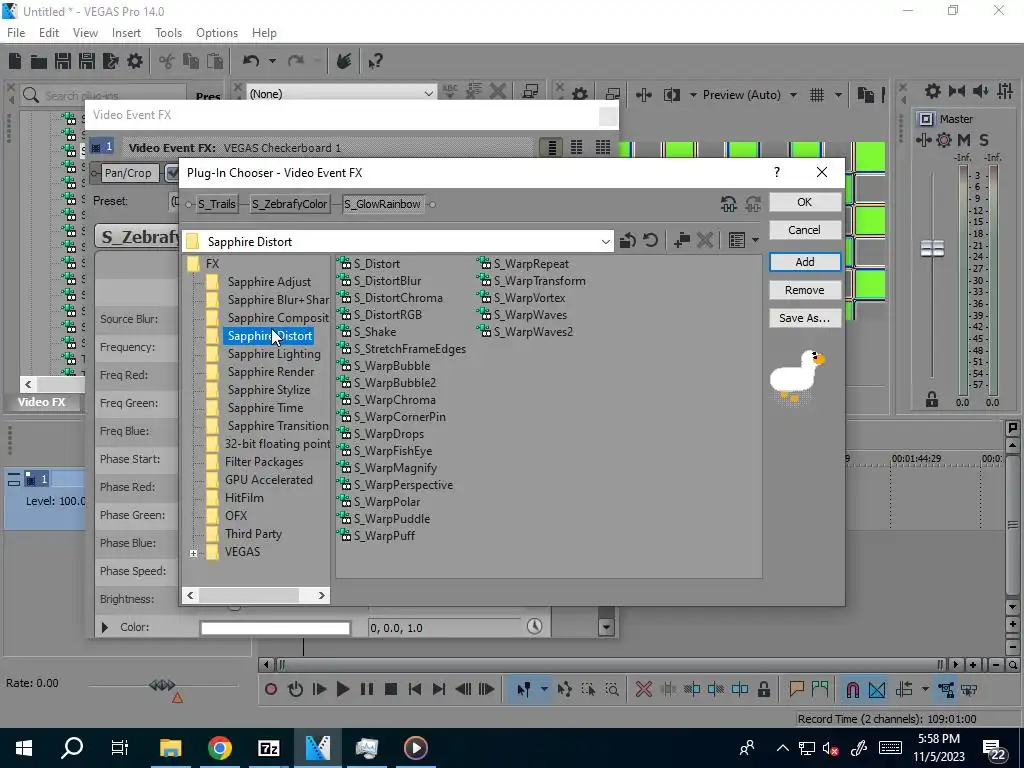Viewport: 1024px width, 768px height.
Task: Toggle Loop Playback button
Action: point(295,689)
